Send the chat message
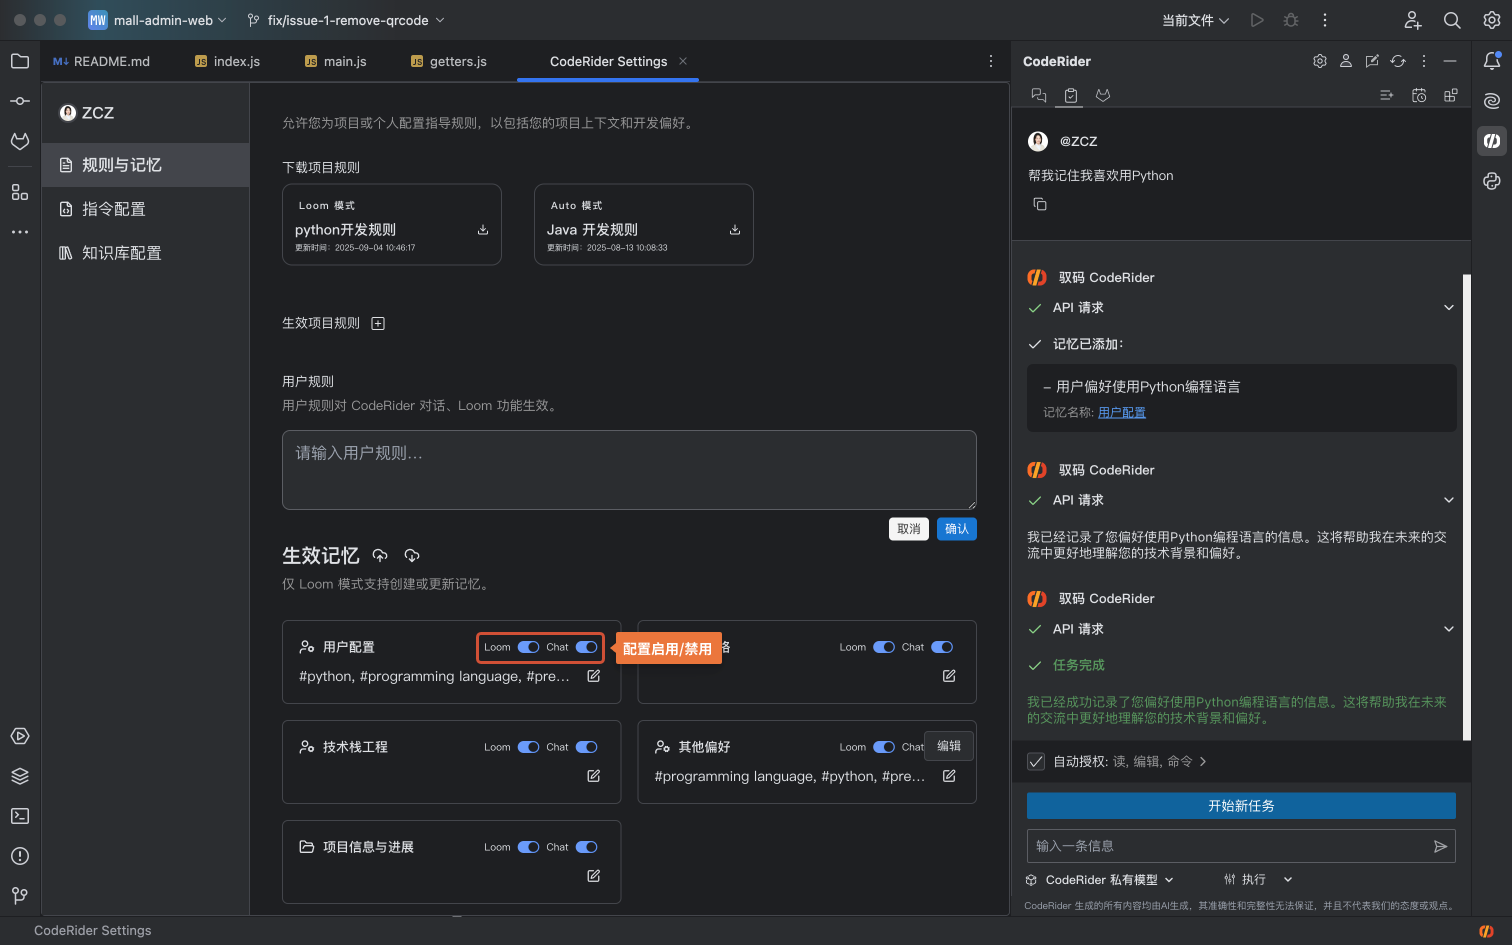 tap(1440, 846)
